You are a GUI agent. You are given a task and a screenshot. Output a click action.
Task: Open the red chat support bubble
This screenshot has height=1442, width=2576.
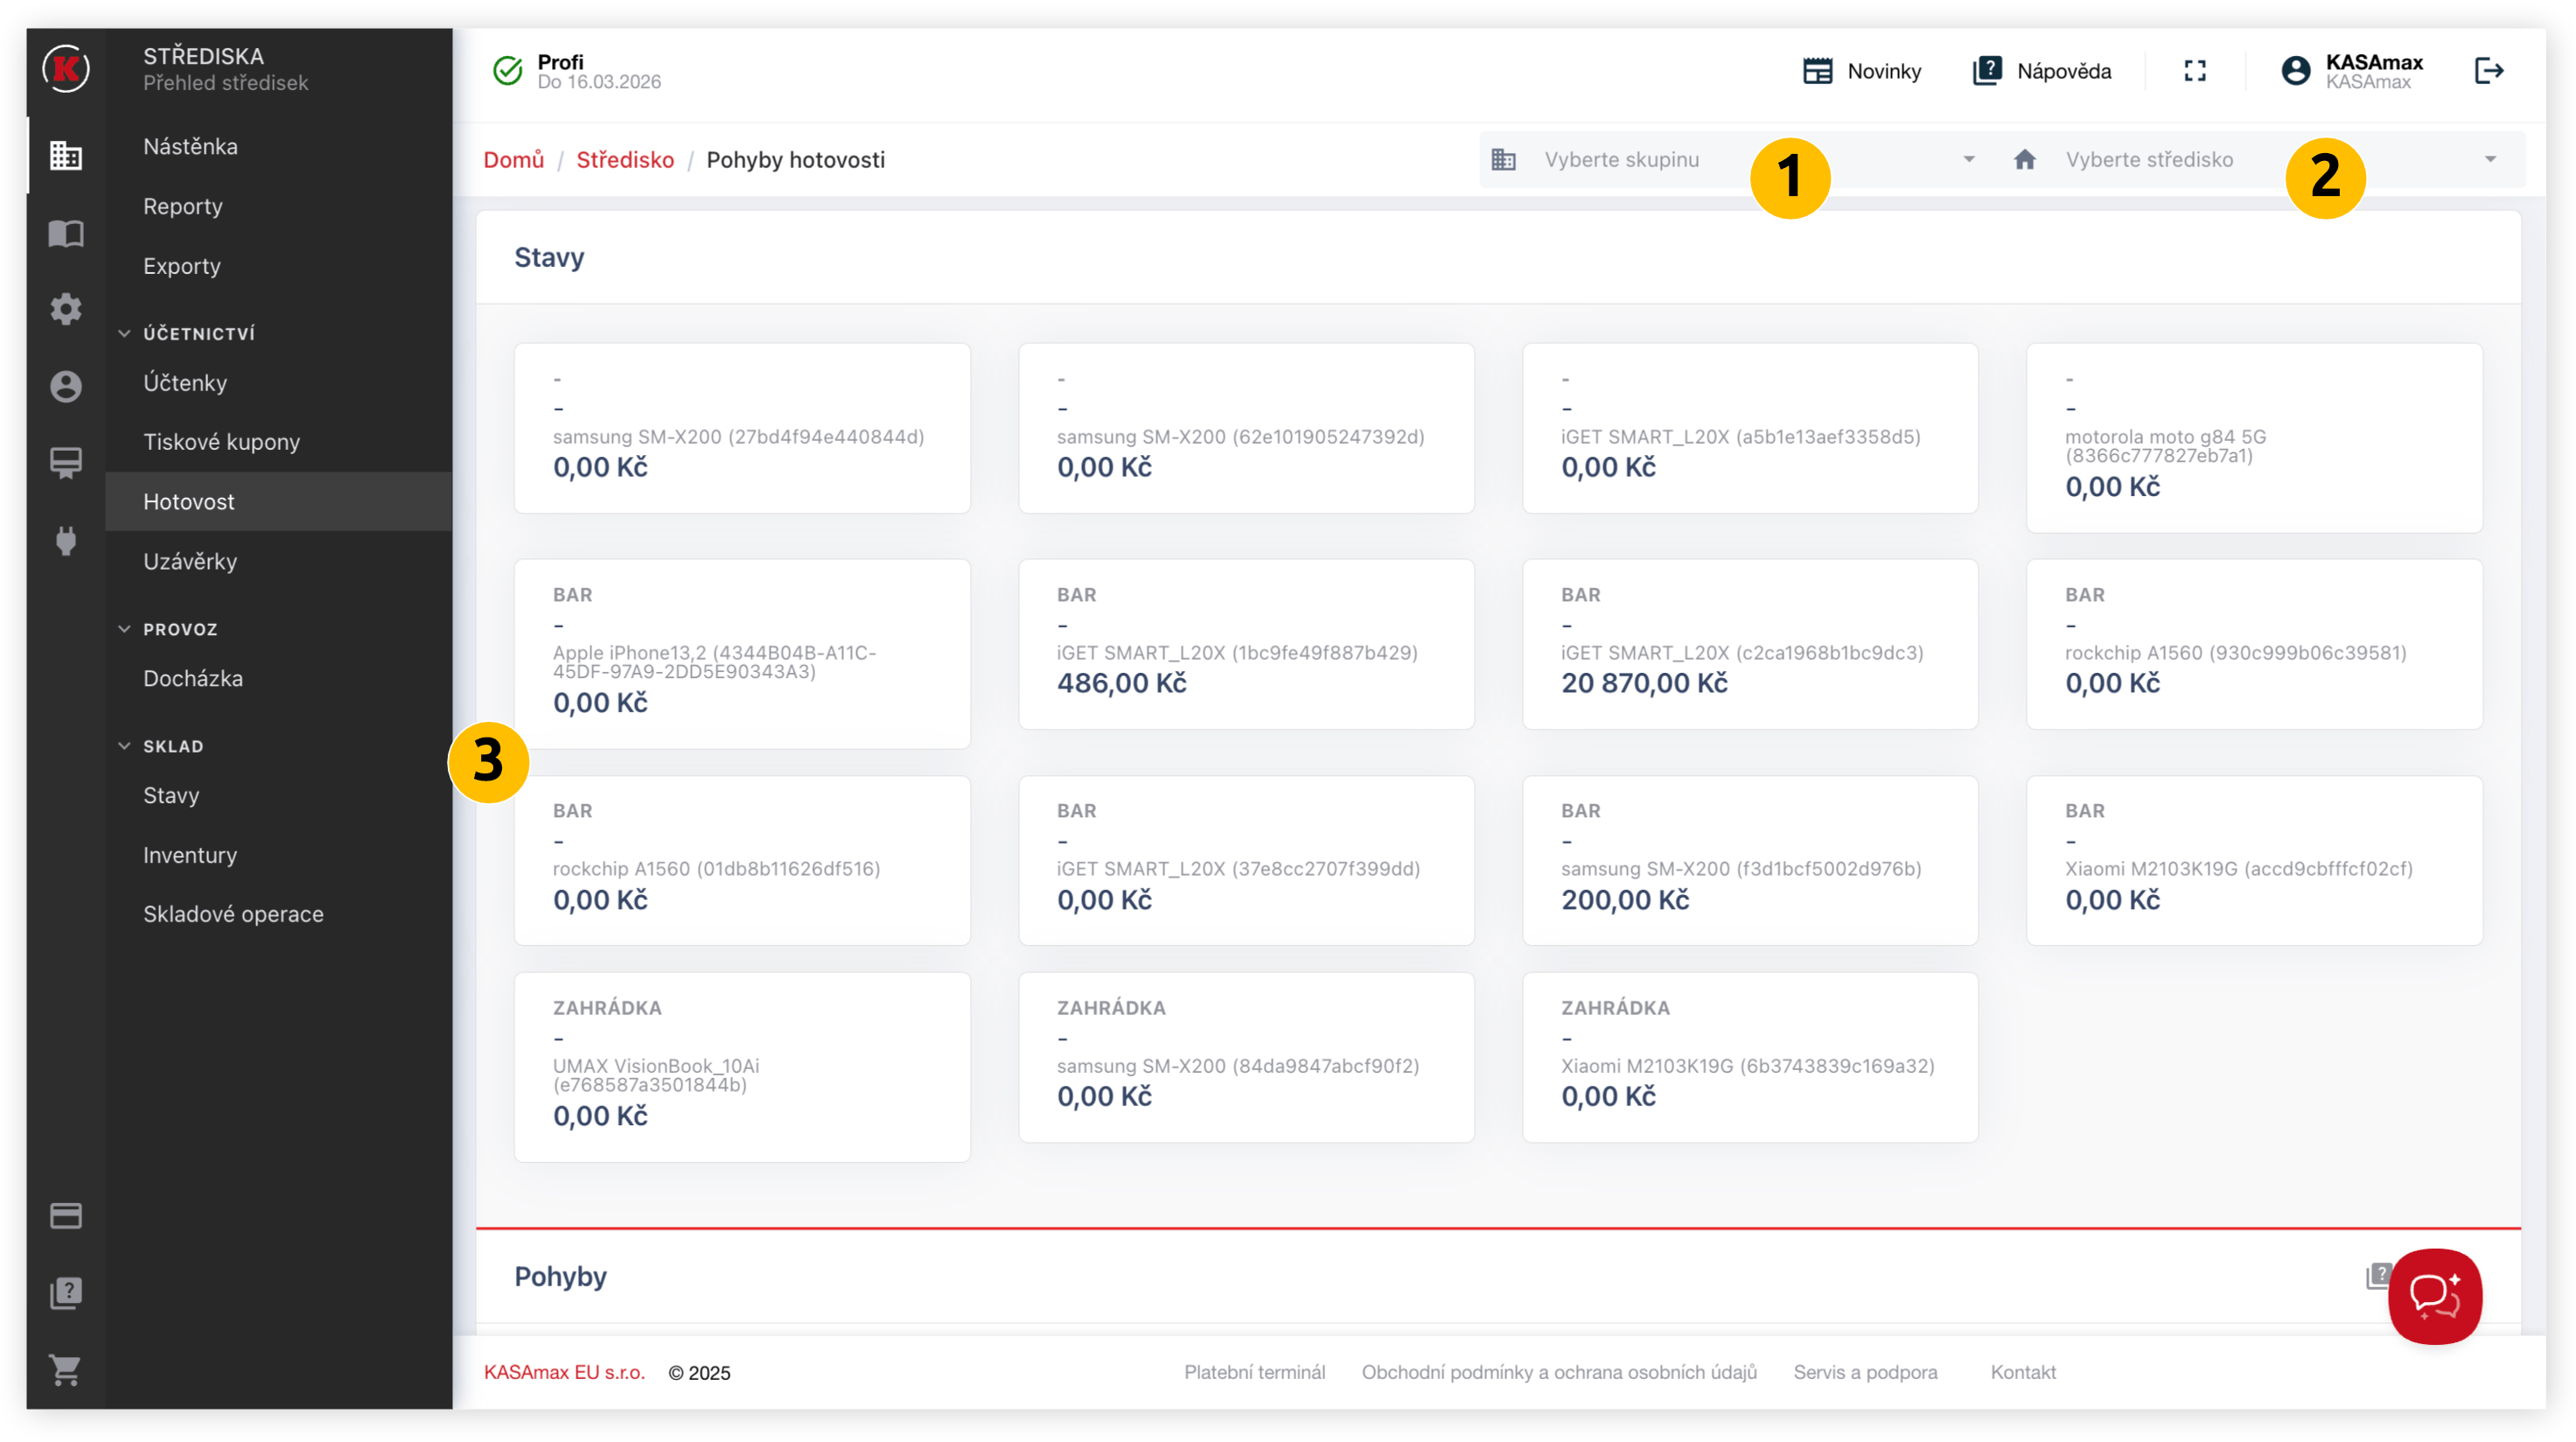point(2434,1295)
